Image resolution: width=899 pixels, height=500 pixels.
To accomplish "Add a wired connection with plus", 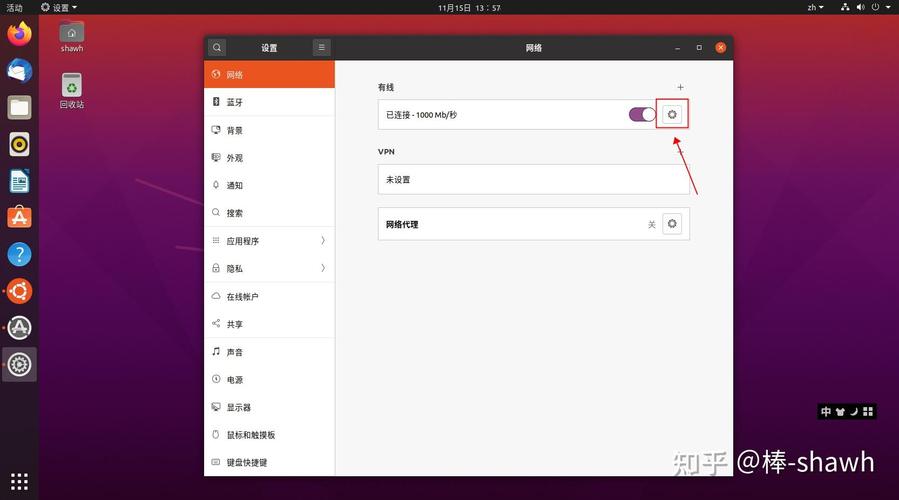I will coord(680,87).
